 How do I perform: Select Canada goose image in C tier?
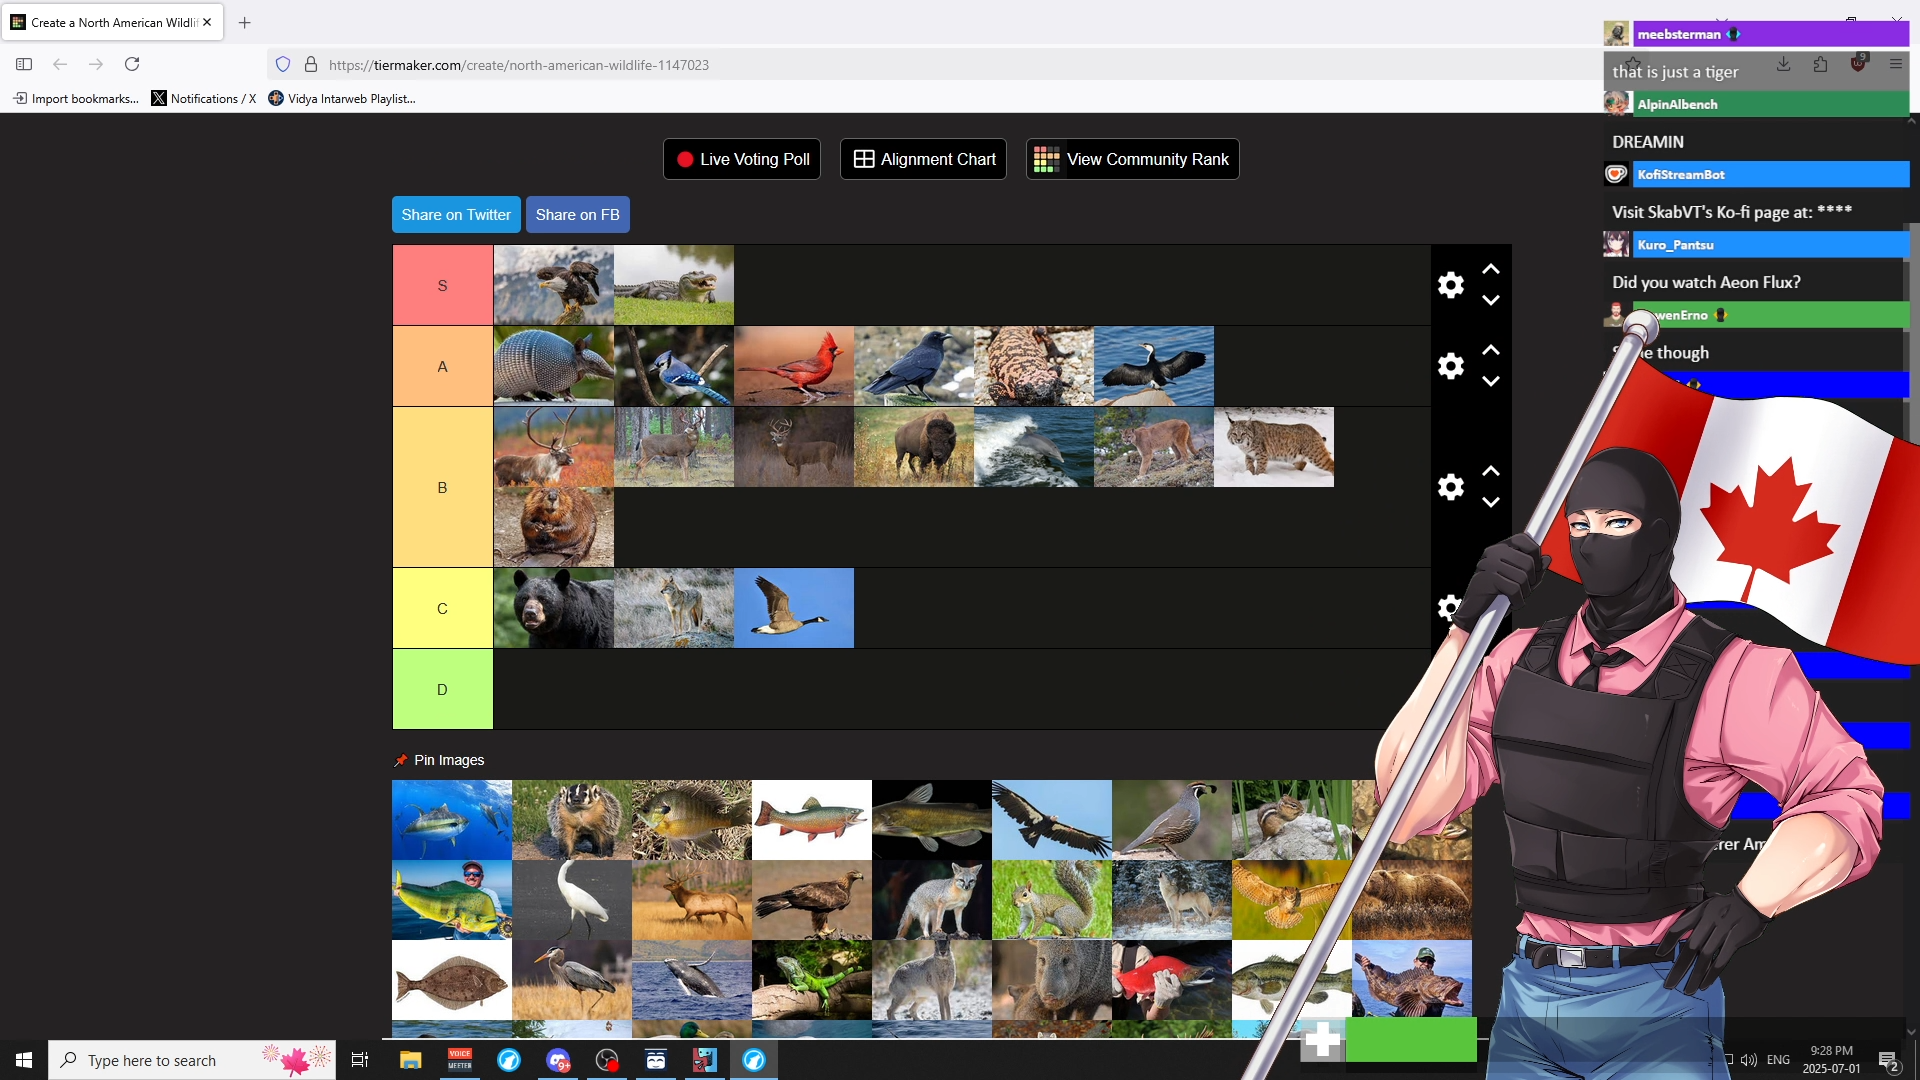[794, 608]
